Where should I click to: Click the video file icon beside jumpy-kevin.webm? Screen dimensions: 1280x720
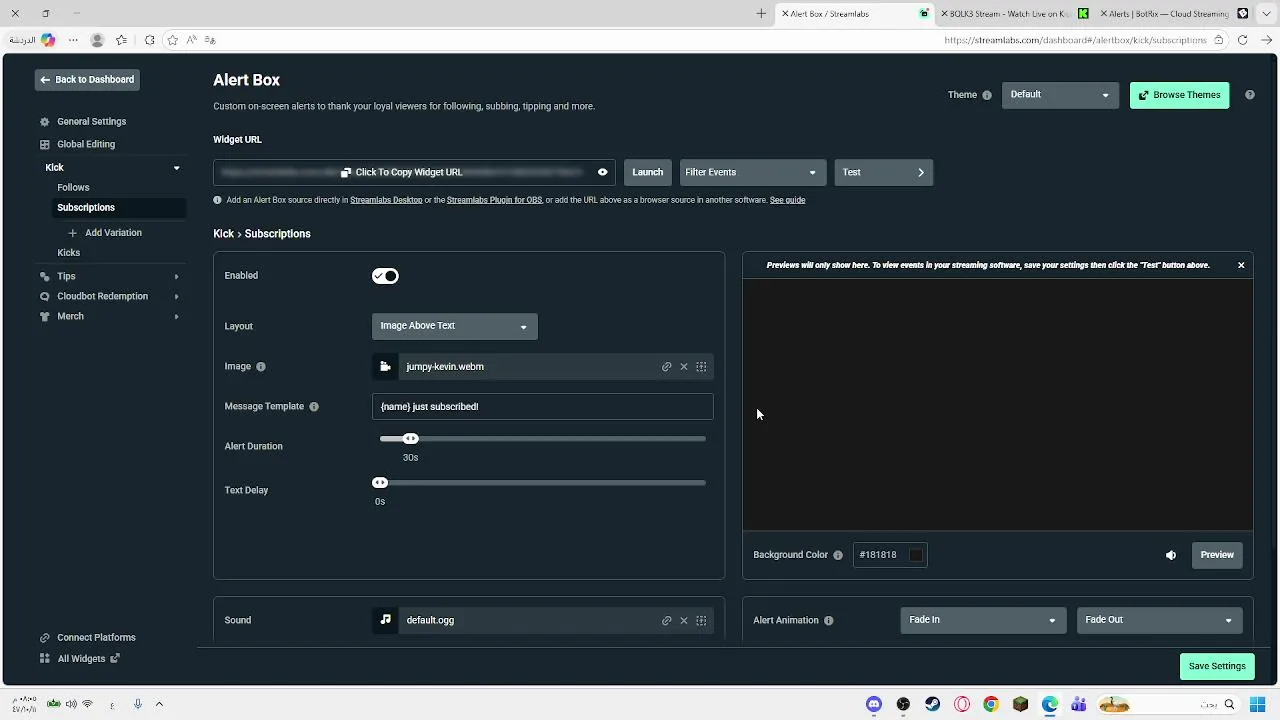(x=385, y=367)
